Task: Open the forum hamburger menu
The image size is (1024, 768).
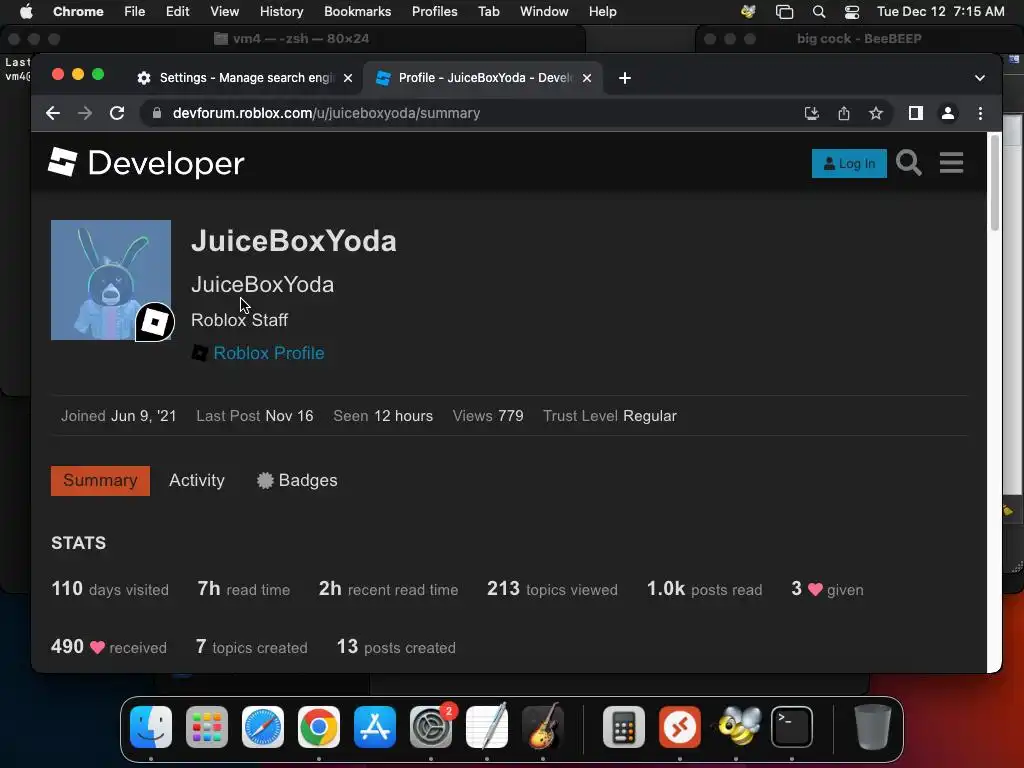Action: (x=951, y=163)
